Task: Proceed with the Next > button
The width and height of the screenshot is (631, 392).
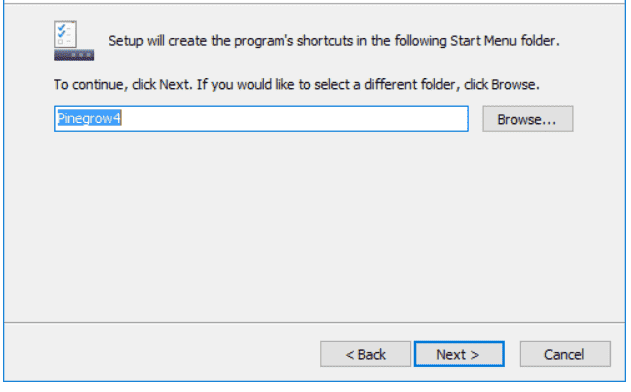Action: coord(459,354)
